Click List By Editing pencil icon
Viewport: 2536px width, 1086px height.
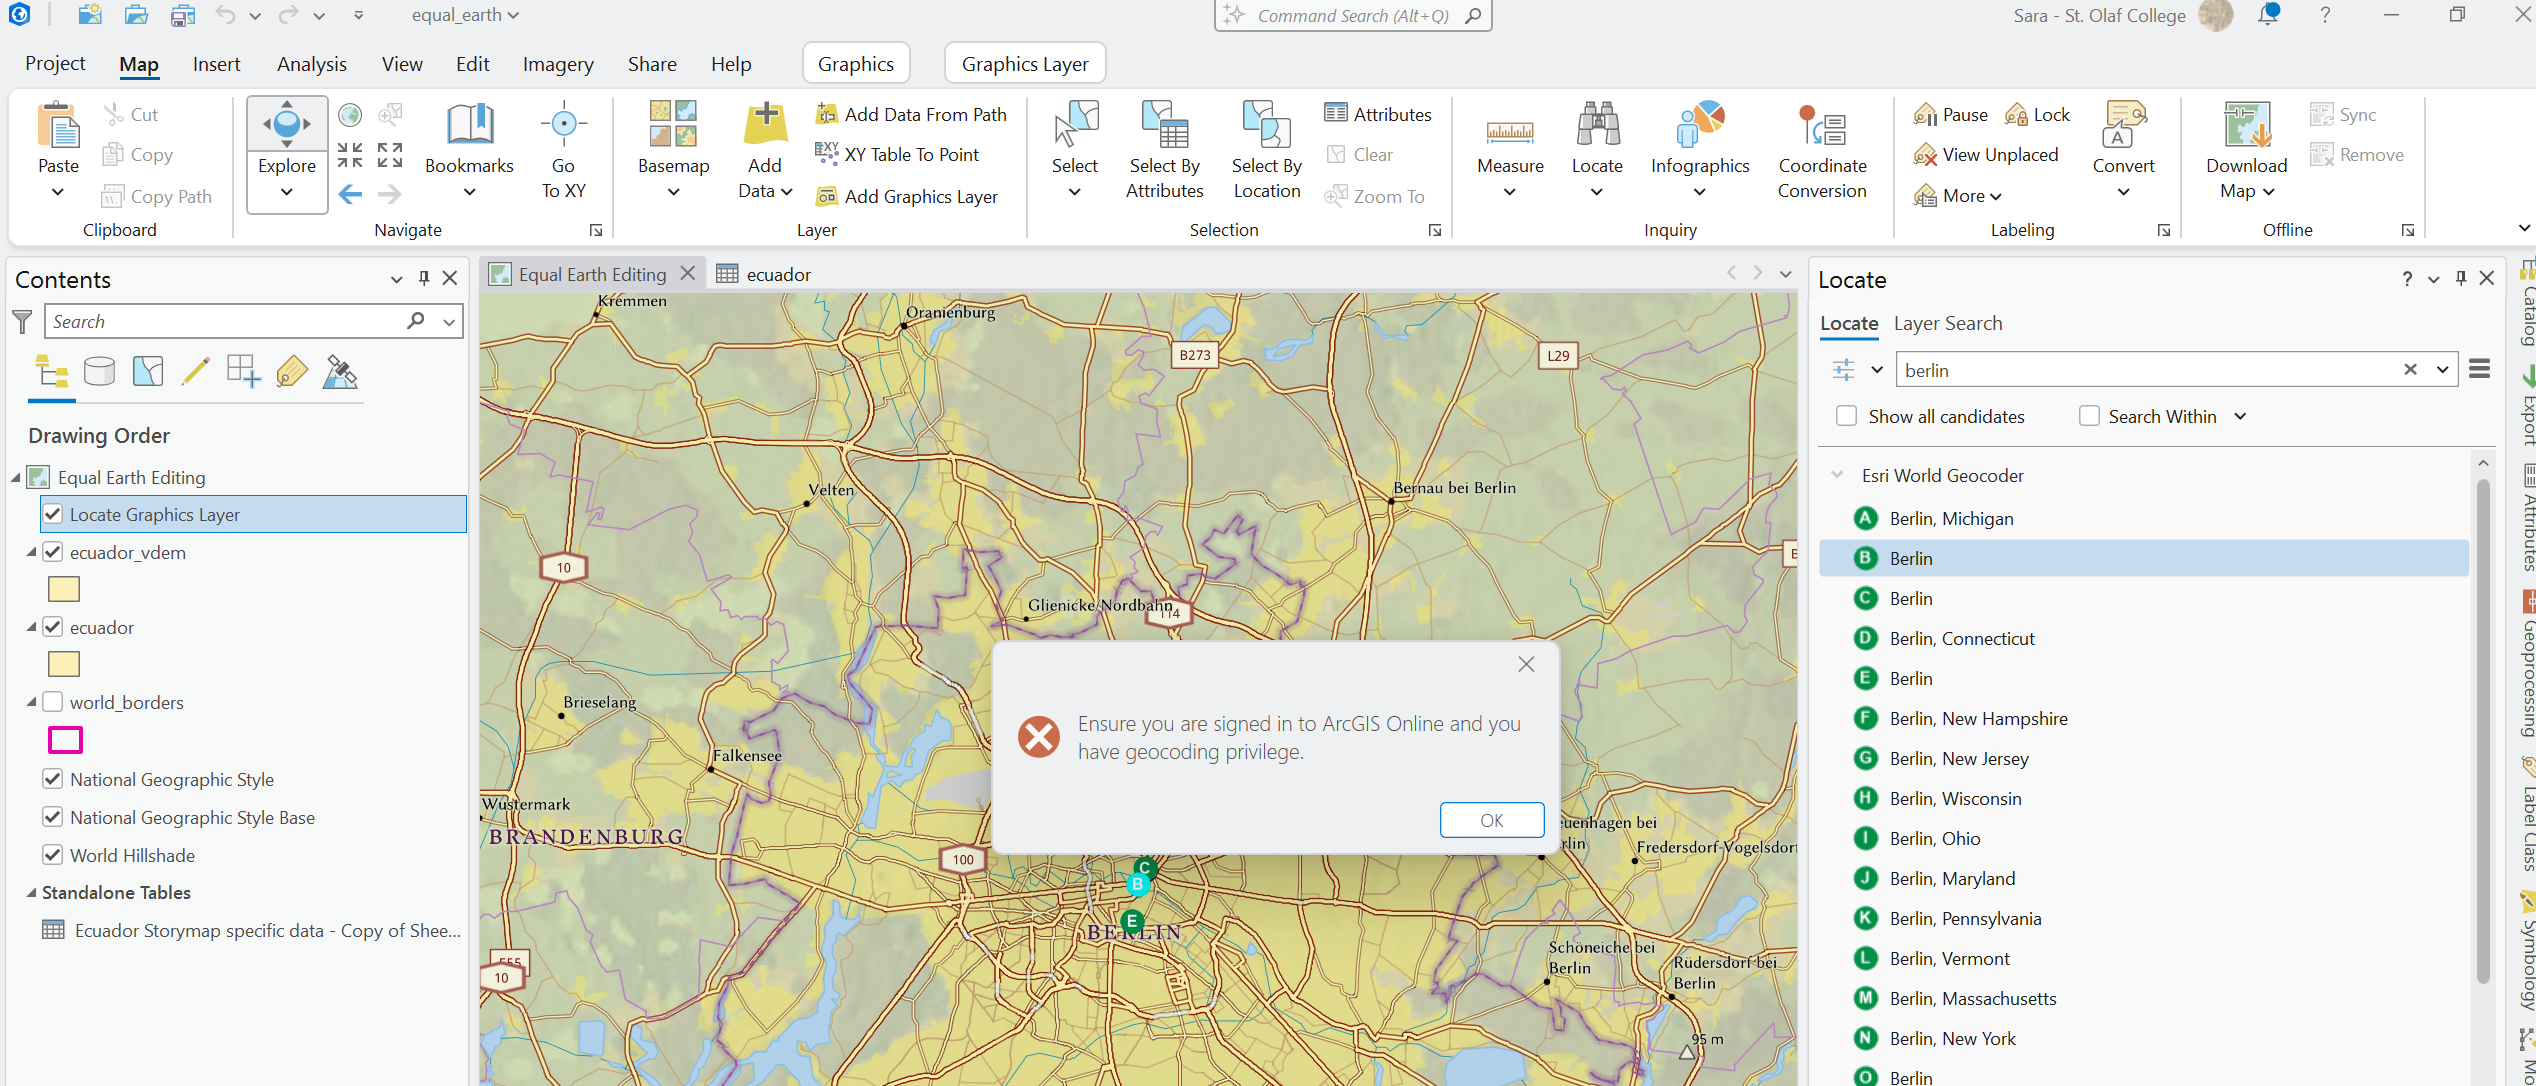[x=196, y=372]
